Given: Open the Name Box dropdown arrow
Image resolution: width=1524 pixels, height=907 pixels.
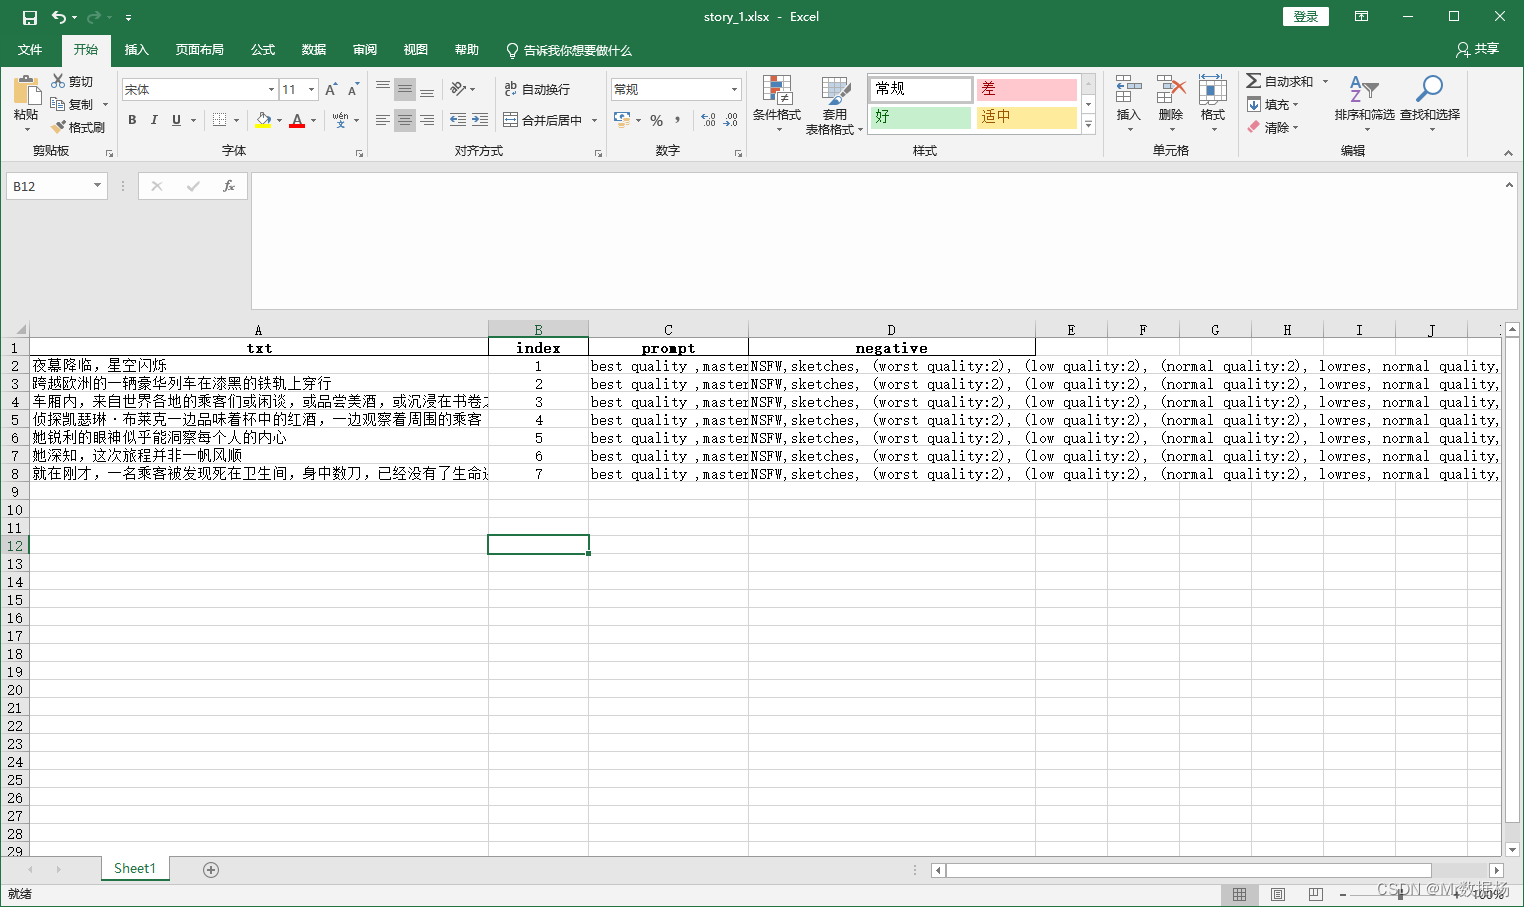Looking at the screenshot, I should (x=97, y=186).
